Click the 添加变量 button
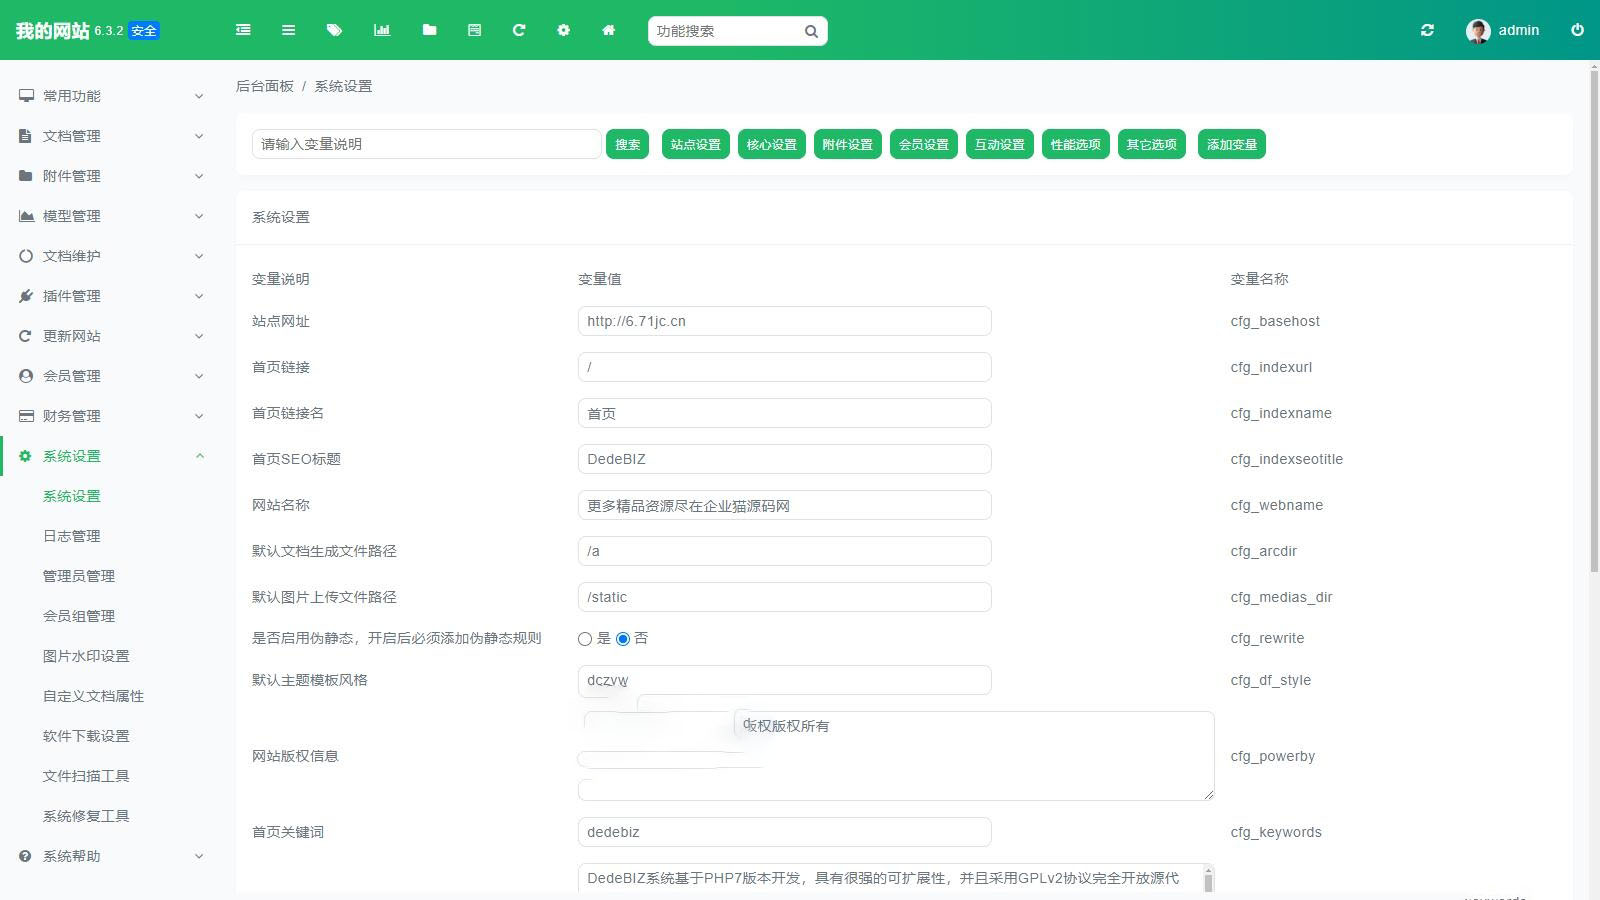The width and height of the screenshot is (1600, 900). [x=1231, y=144]
